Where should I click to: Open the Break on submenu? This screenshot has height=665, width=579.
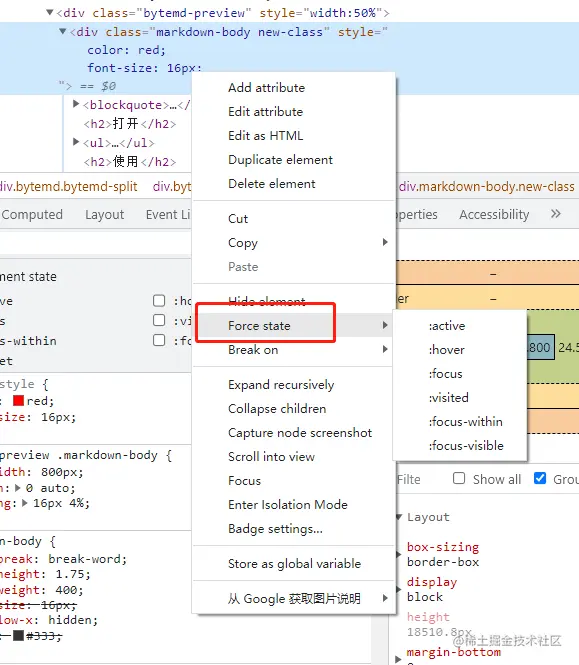[x=294, y=349]
